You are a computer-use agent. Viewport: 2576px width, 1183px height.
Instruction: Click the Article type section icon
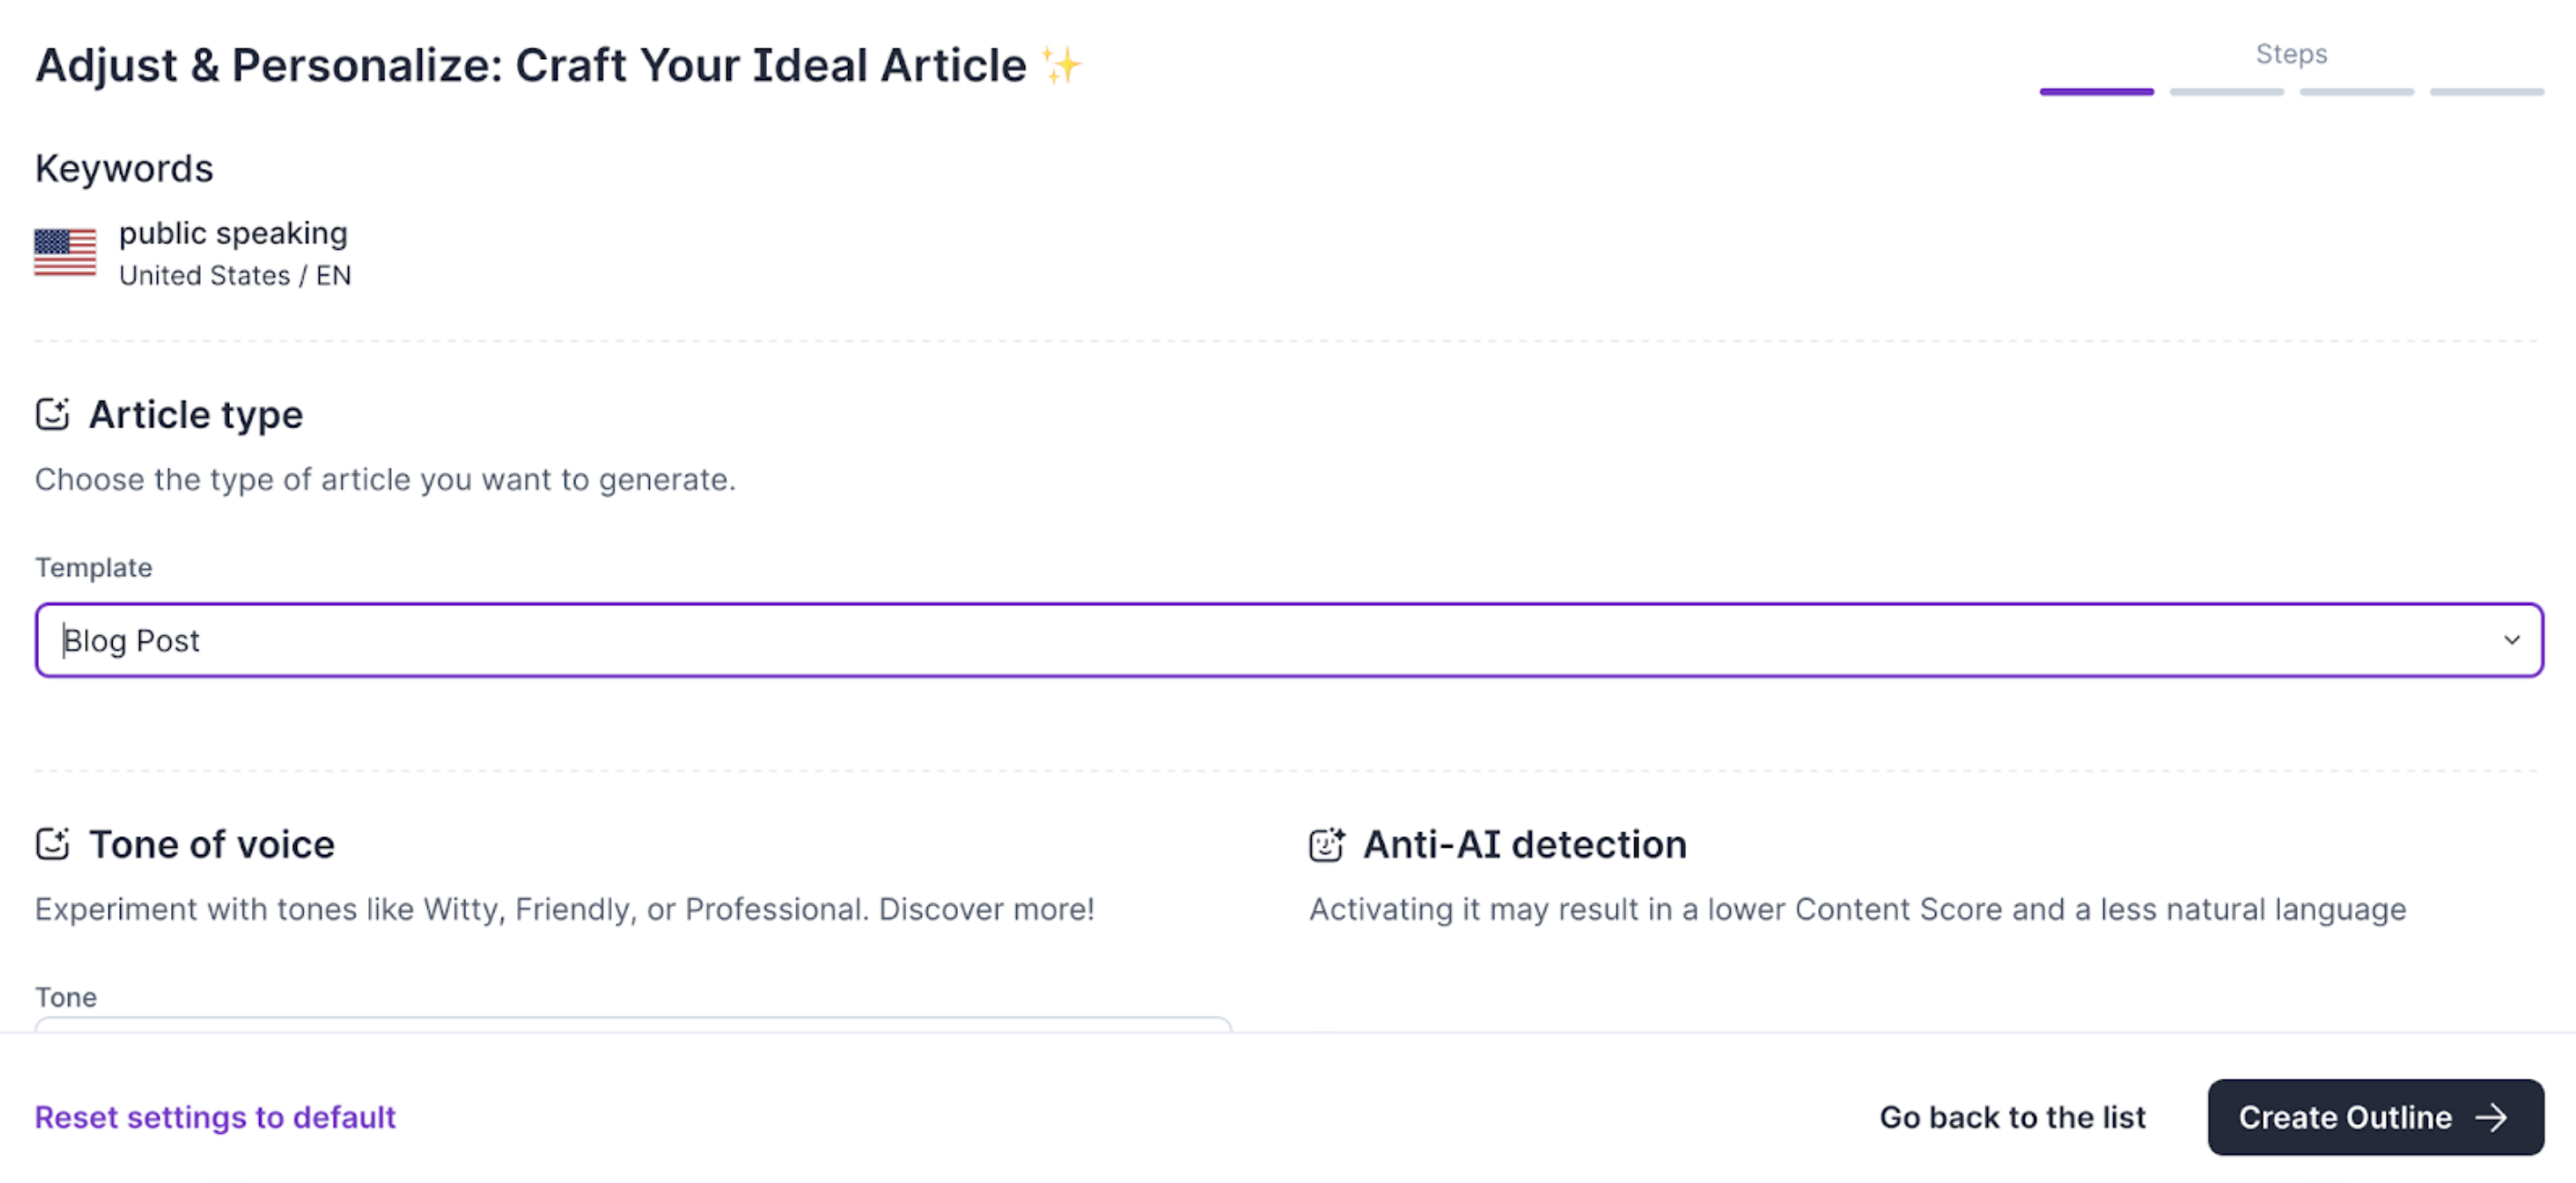click(53, 414)
